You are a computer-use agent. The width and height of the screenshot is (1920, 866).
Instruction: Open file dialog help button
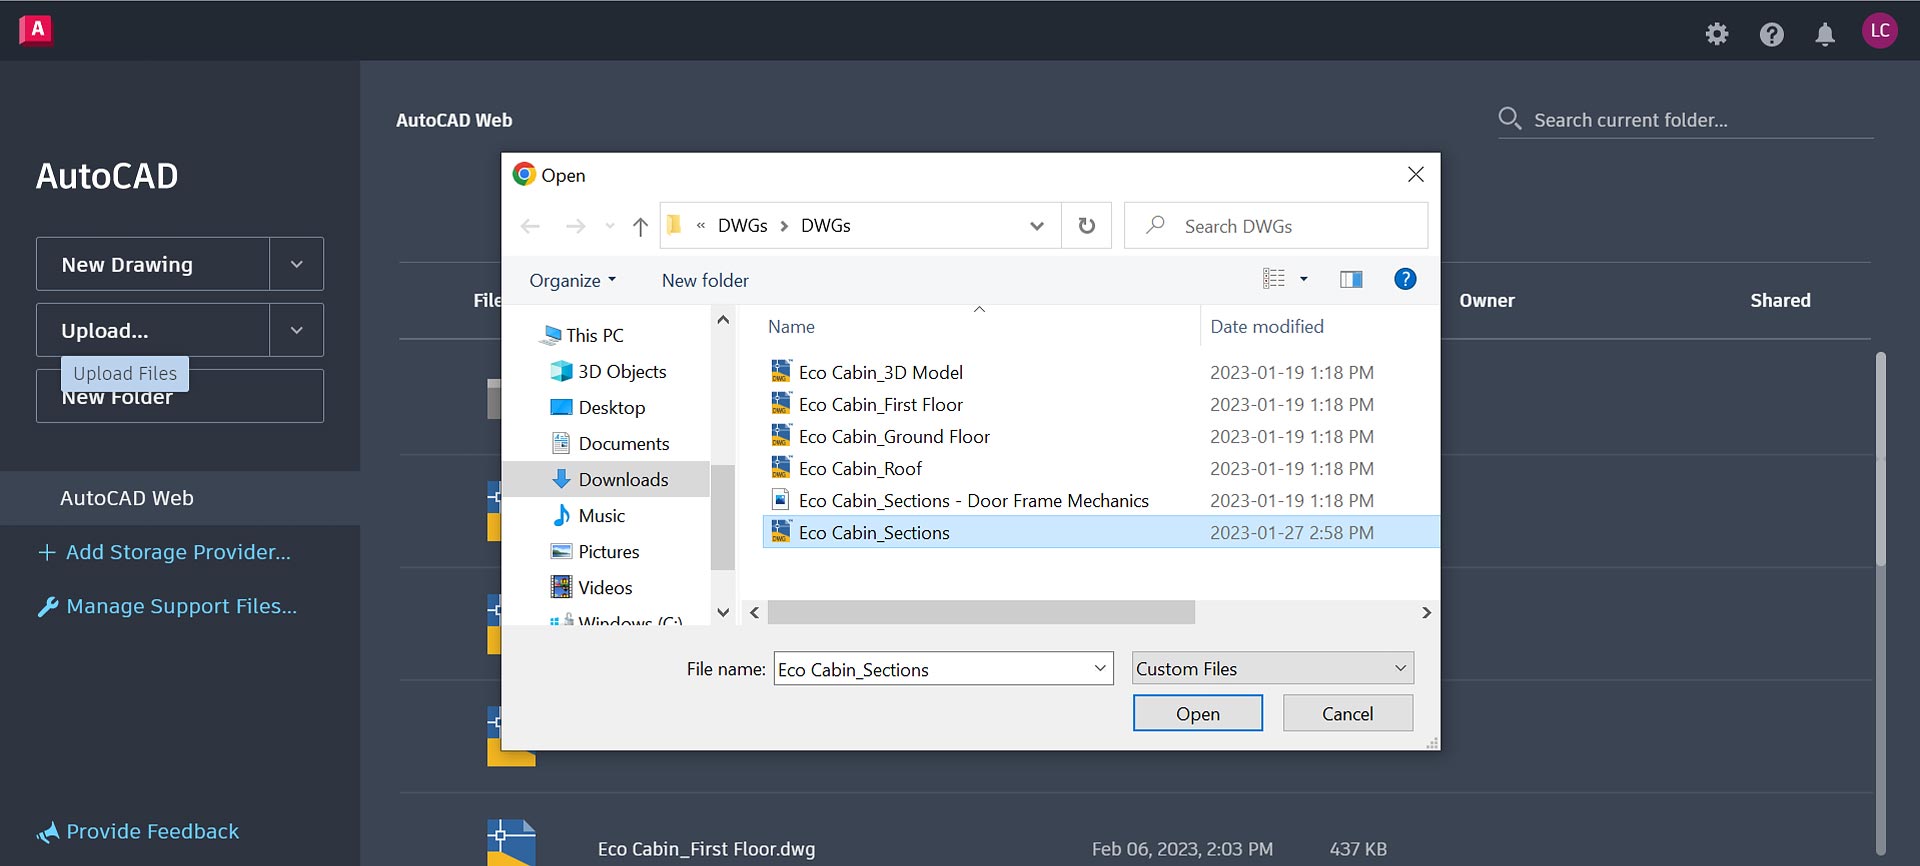pyautogui.click(x=1404, y=280)
